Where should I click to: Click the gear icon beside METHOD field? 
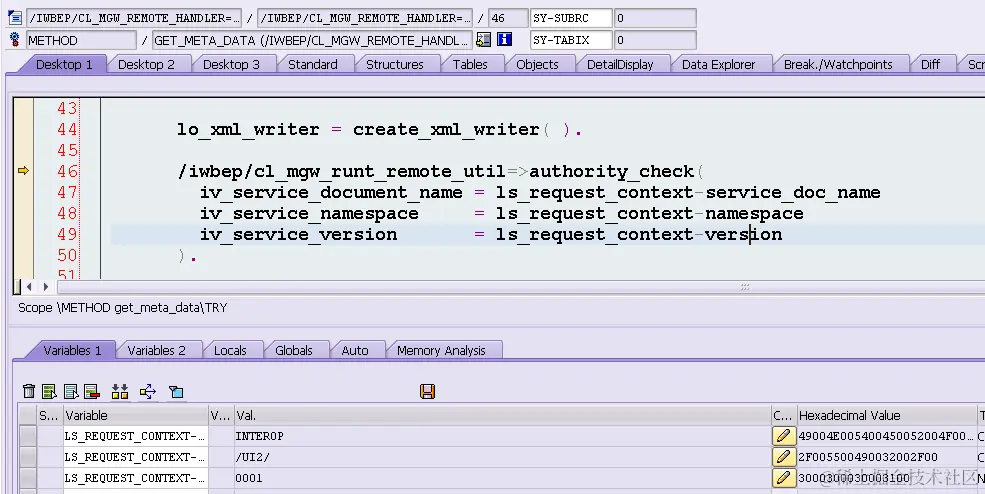(14, 40)
